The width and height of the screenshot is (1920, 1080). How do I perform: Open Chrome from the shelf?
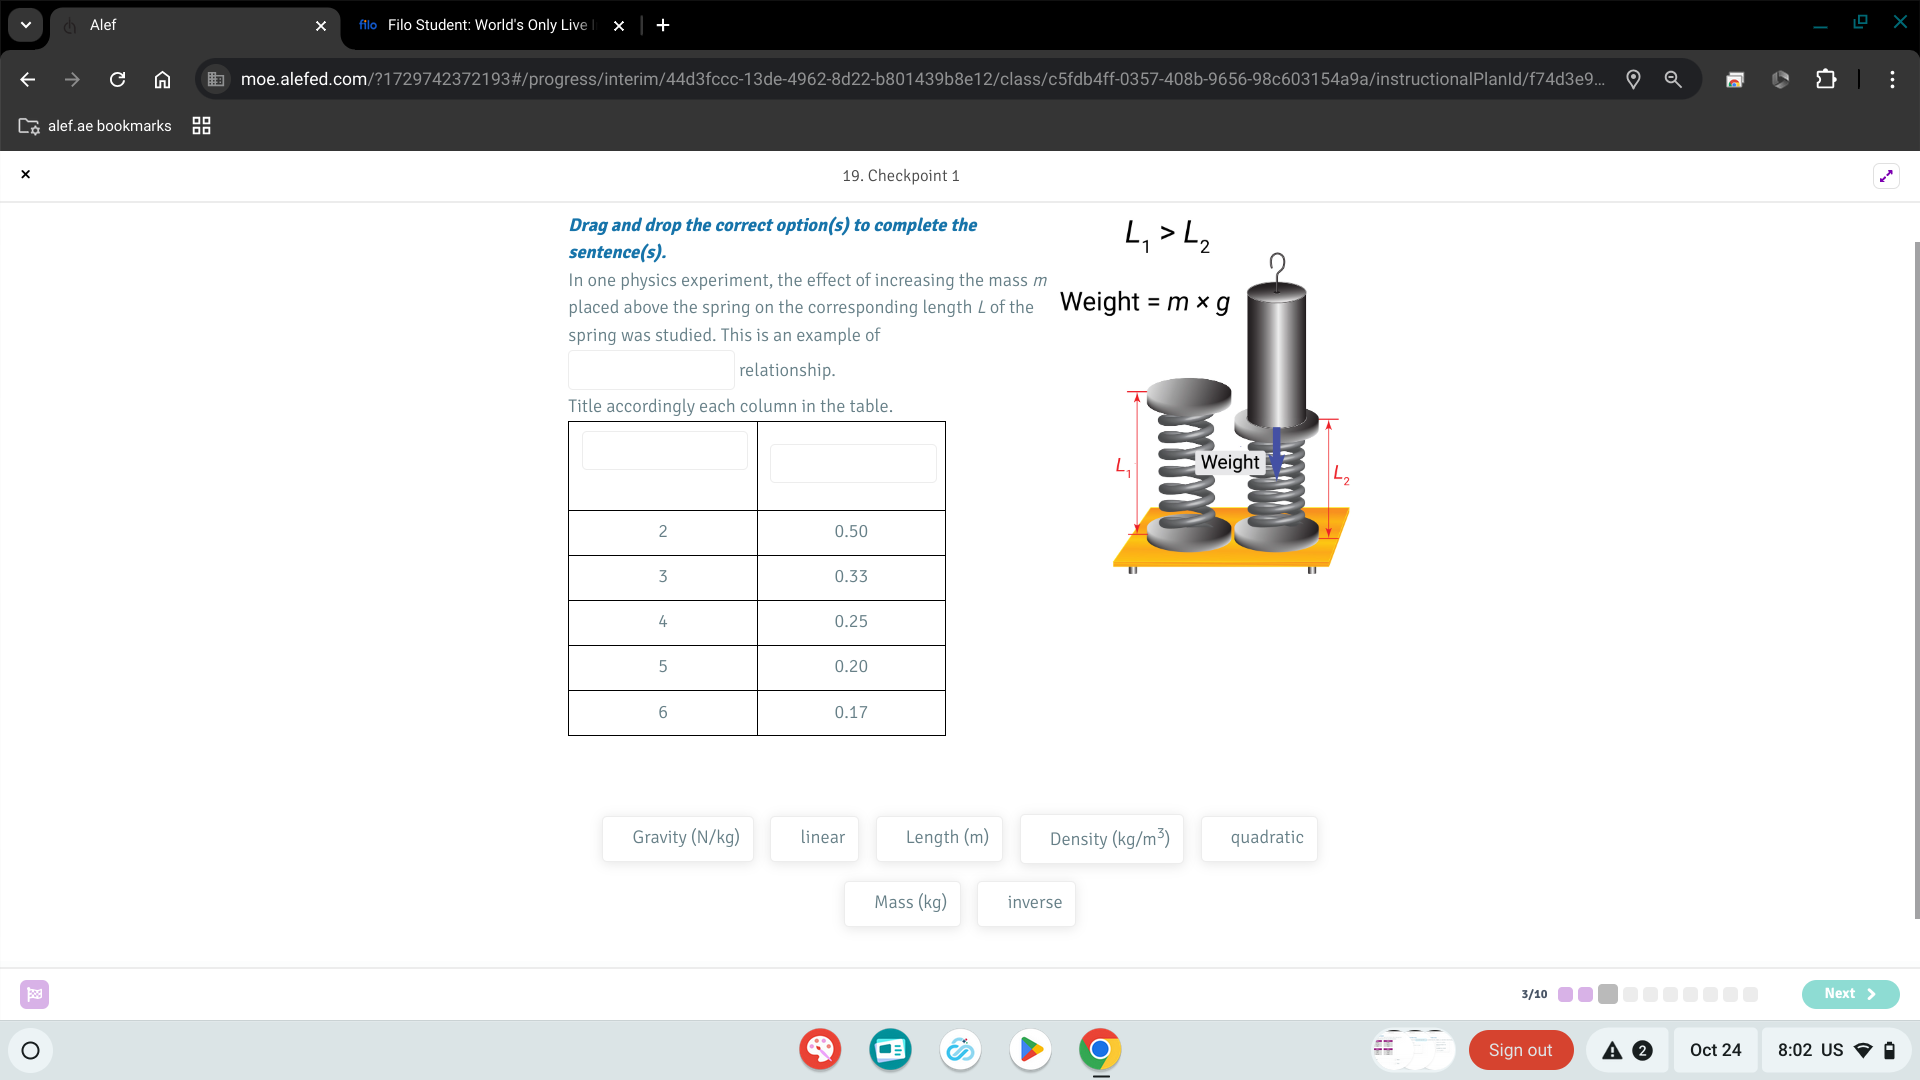(1100, 1050)
